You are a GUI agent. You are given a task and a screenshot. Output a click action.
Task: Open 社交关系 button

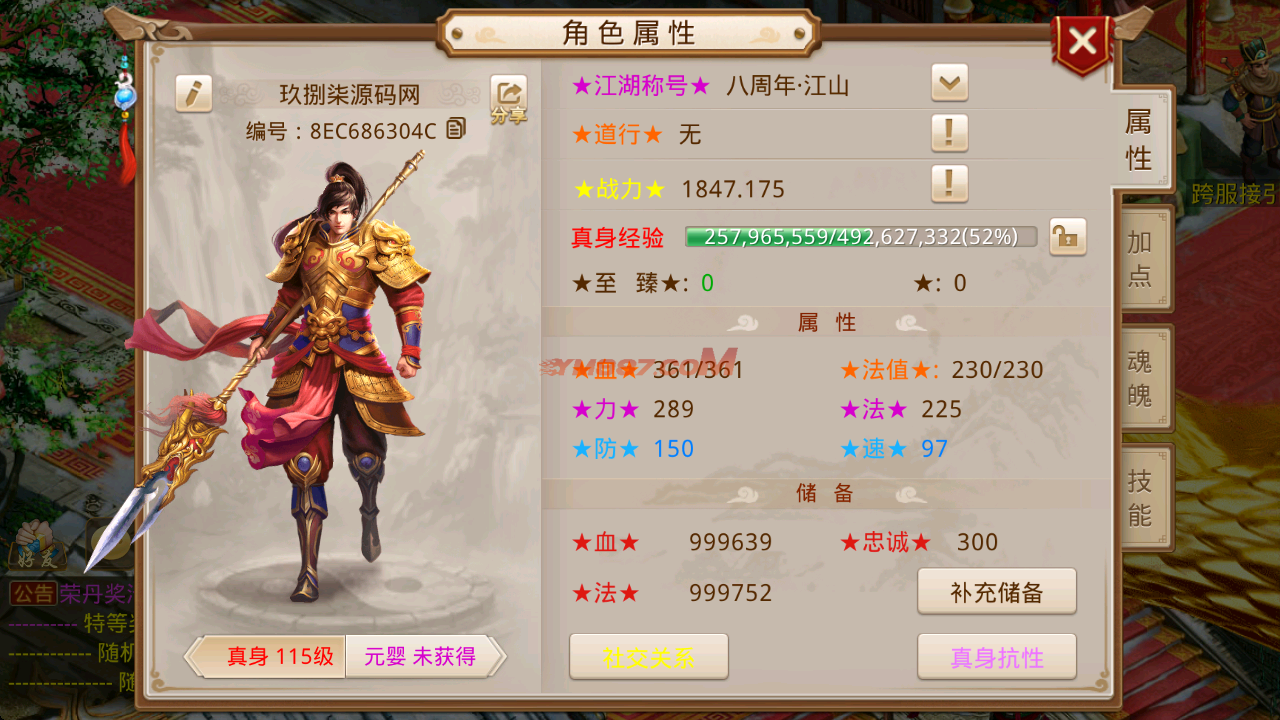[x=649, y=657]
